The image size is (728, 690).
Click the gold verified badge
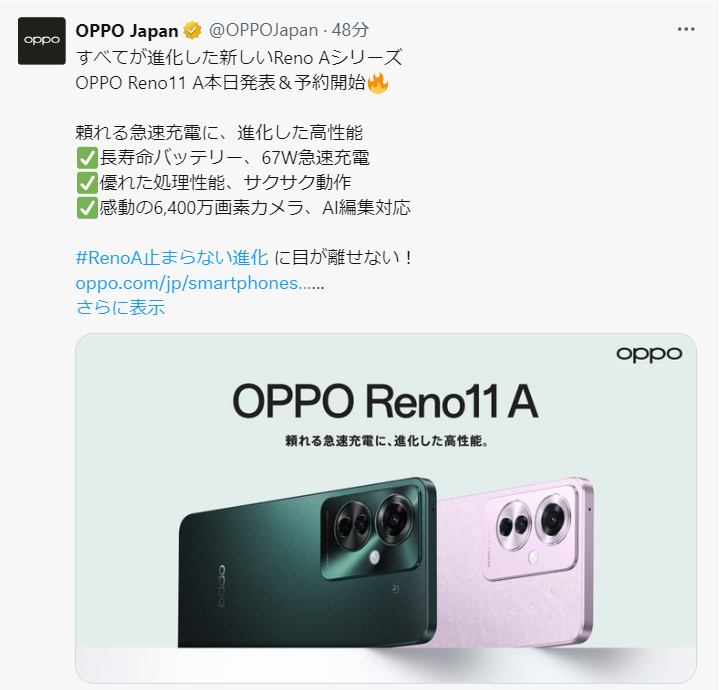click(x=192, y=31)
